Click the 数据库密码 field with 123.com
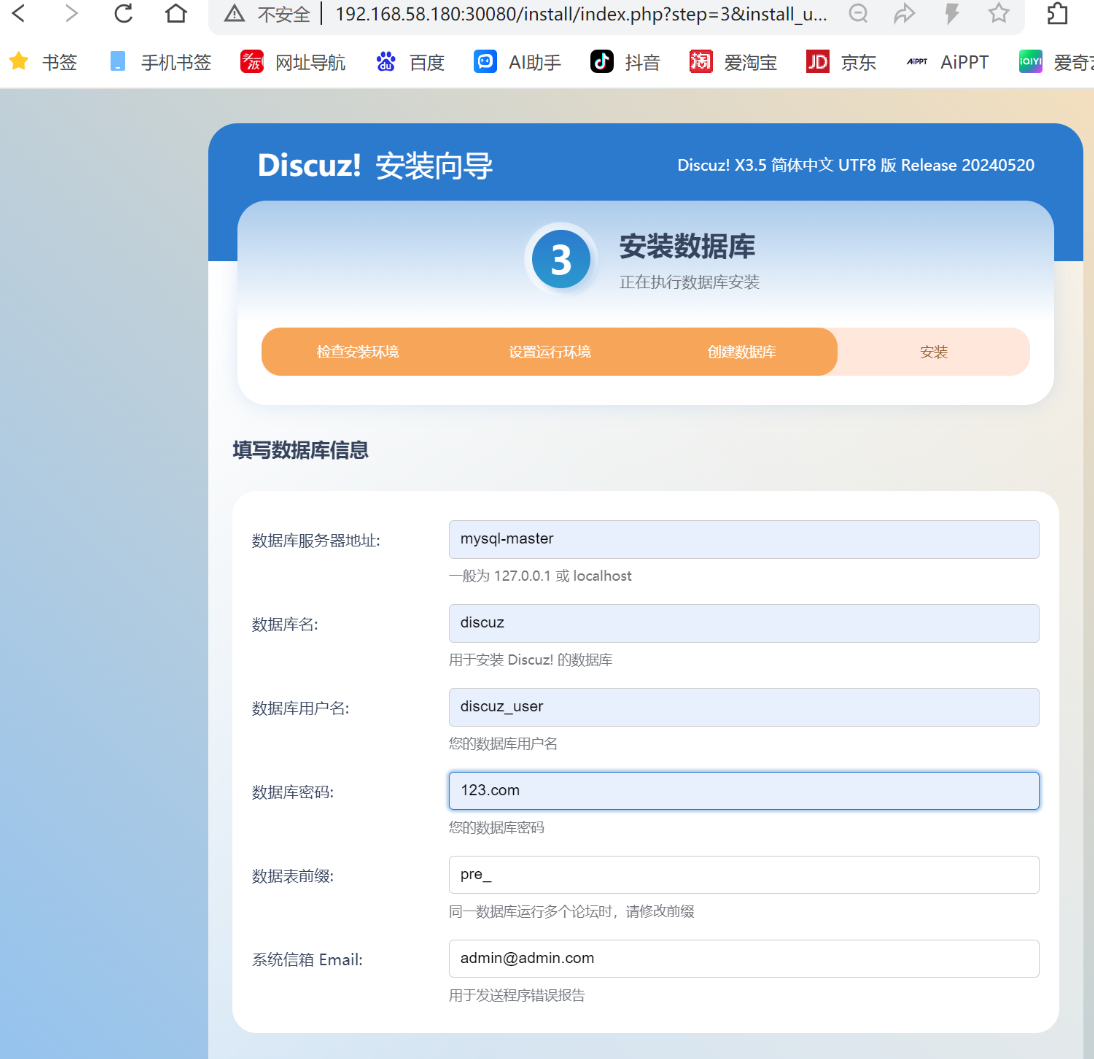Image resolution: width=1094 pixels, height=1059 pixels. [x=744, y=790]
